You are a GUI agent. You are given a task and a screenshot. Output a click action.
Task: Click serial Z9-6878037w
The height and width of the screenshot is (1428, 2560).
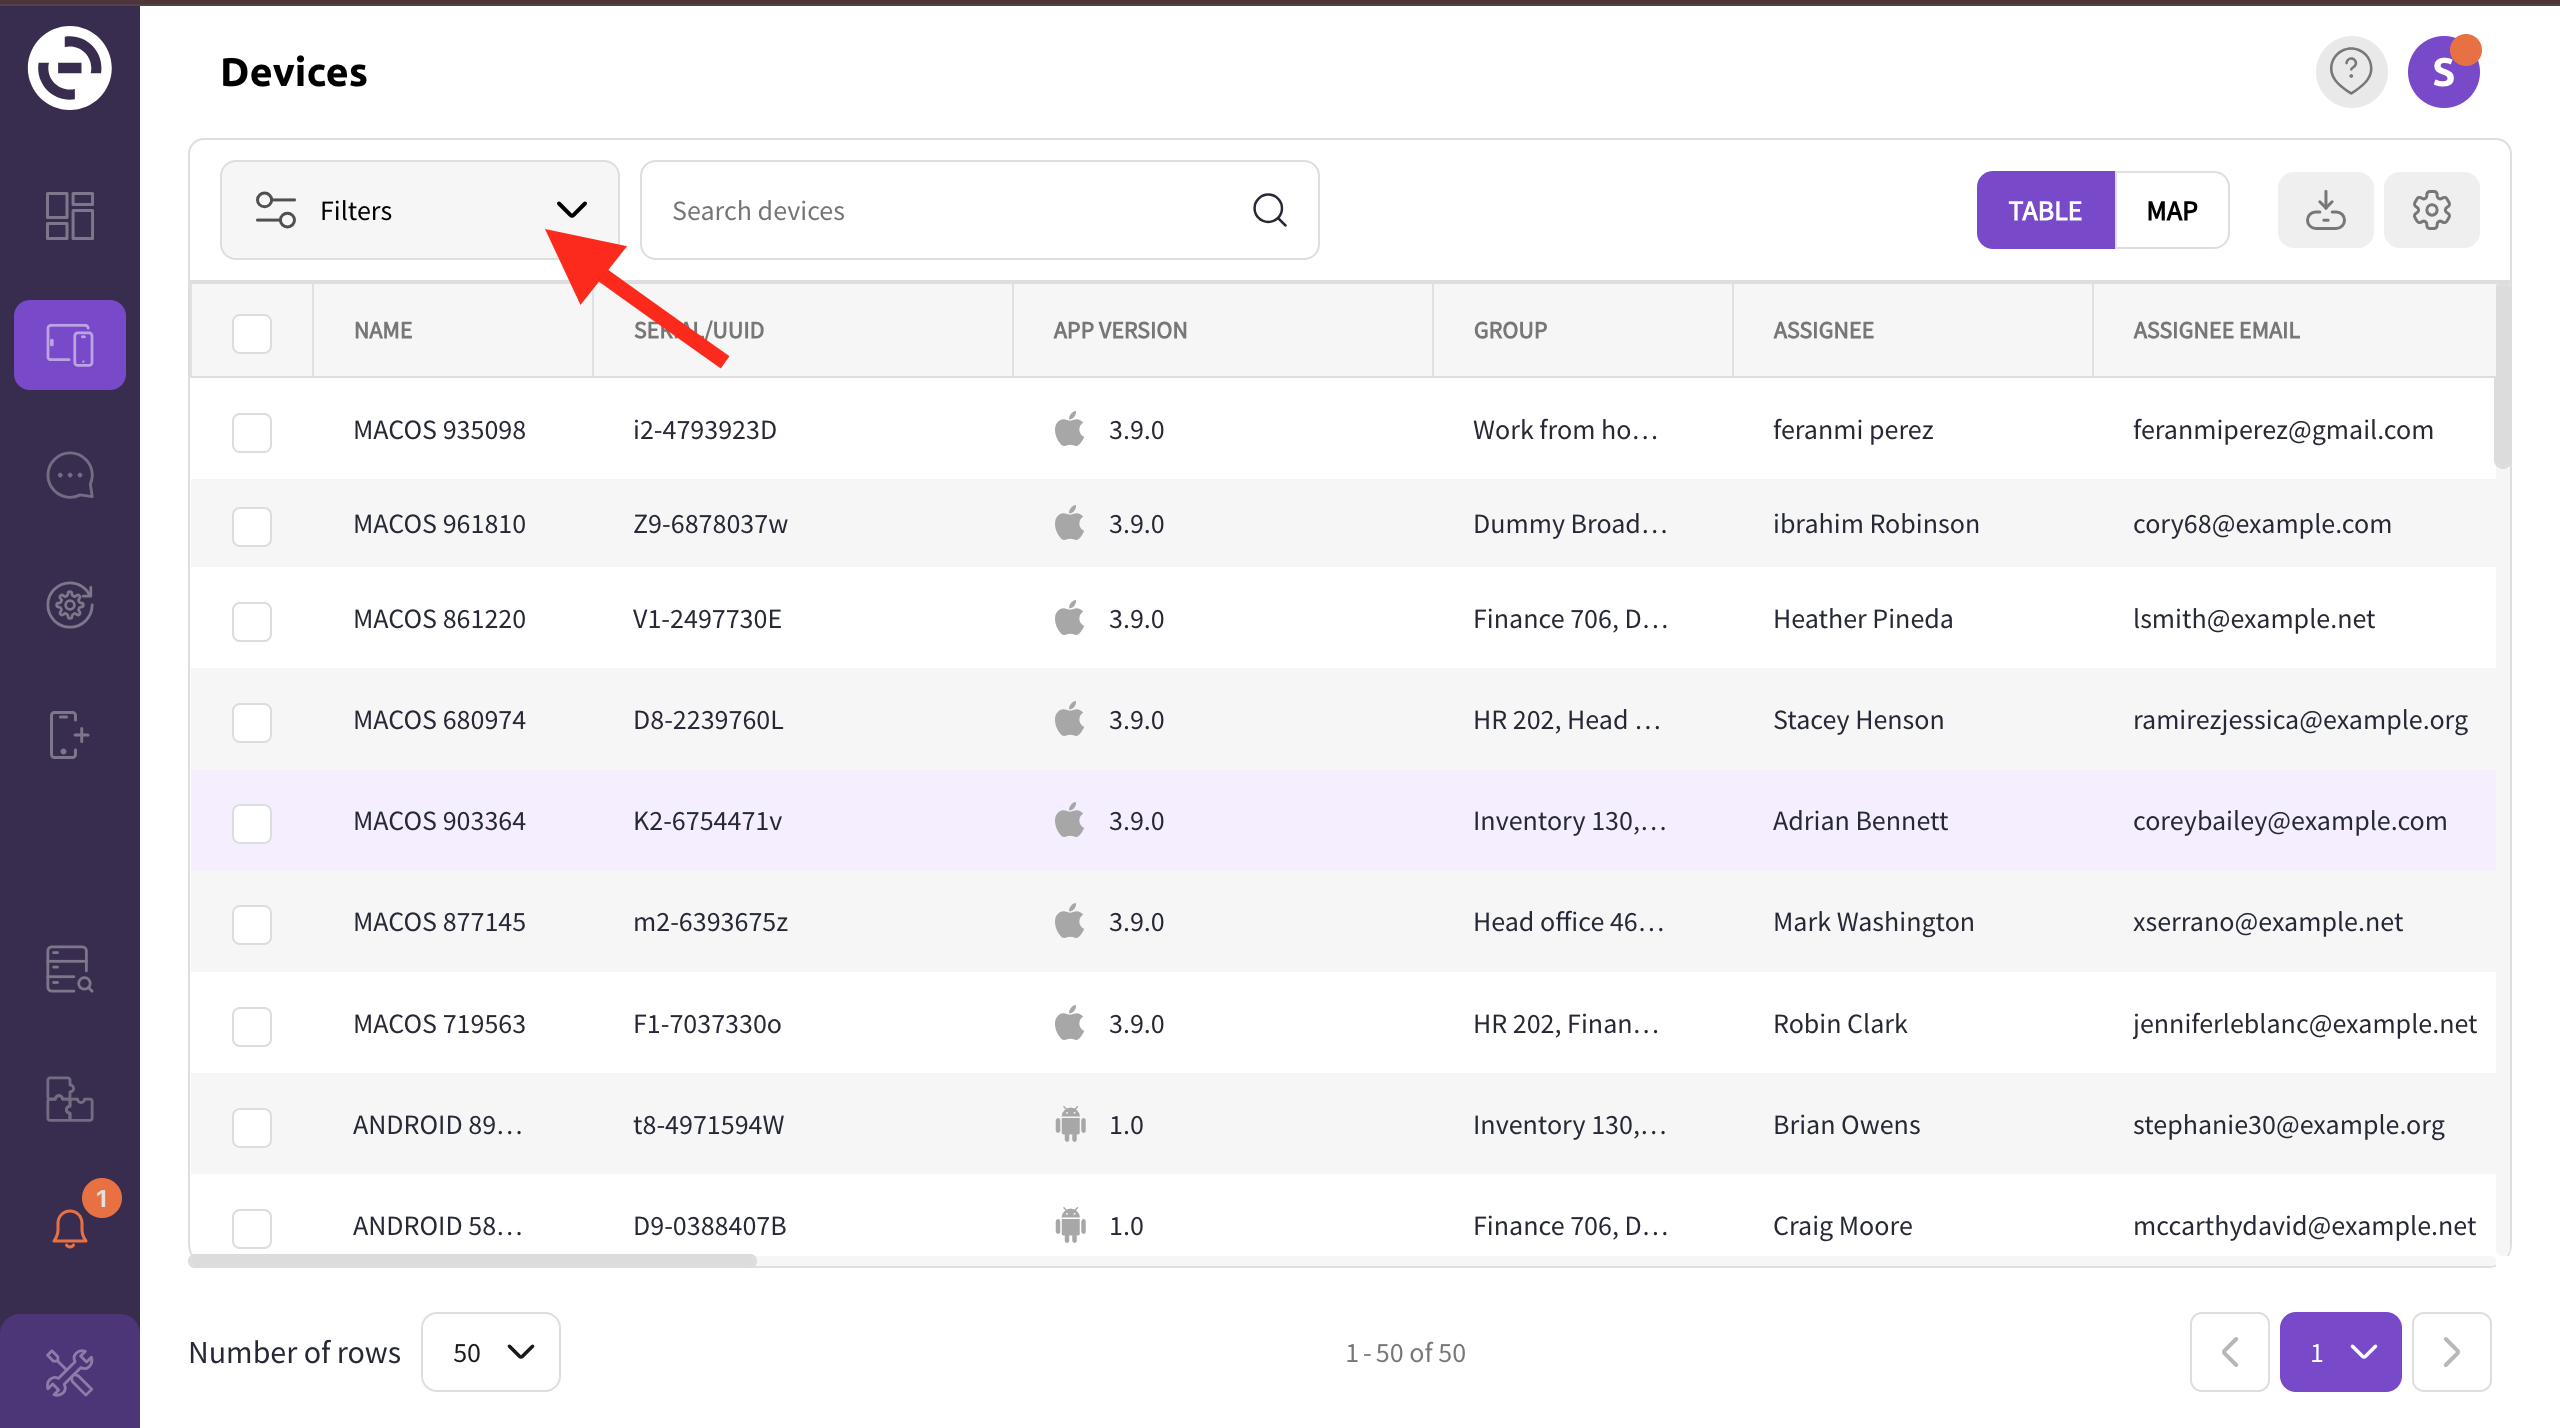pos(710,524)
